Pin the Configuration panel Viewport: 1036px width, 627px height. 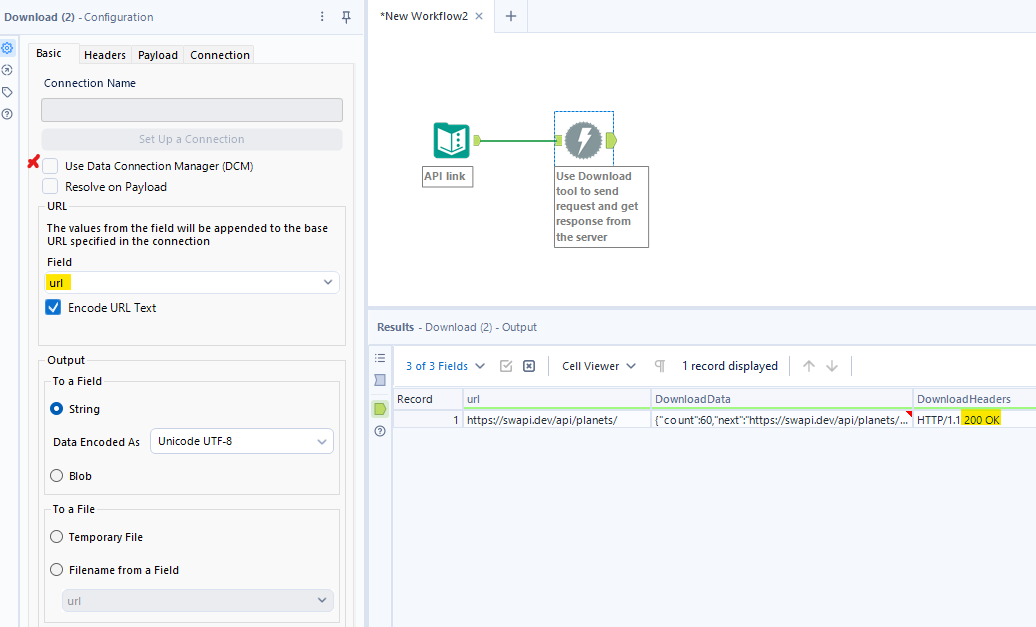346,17
